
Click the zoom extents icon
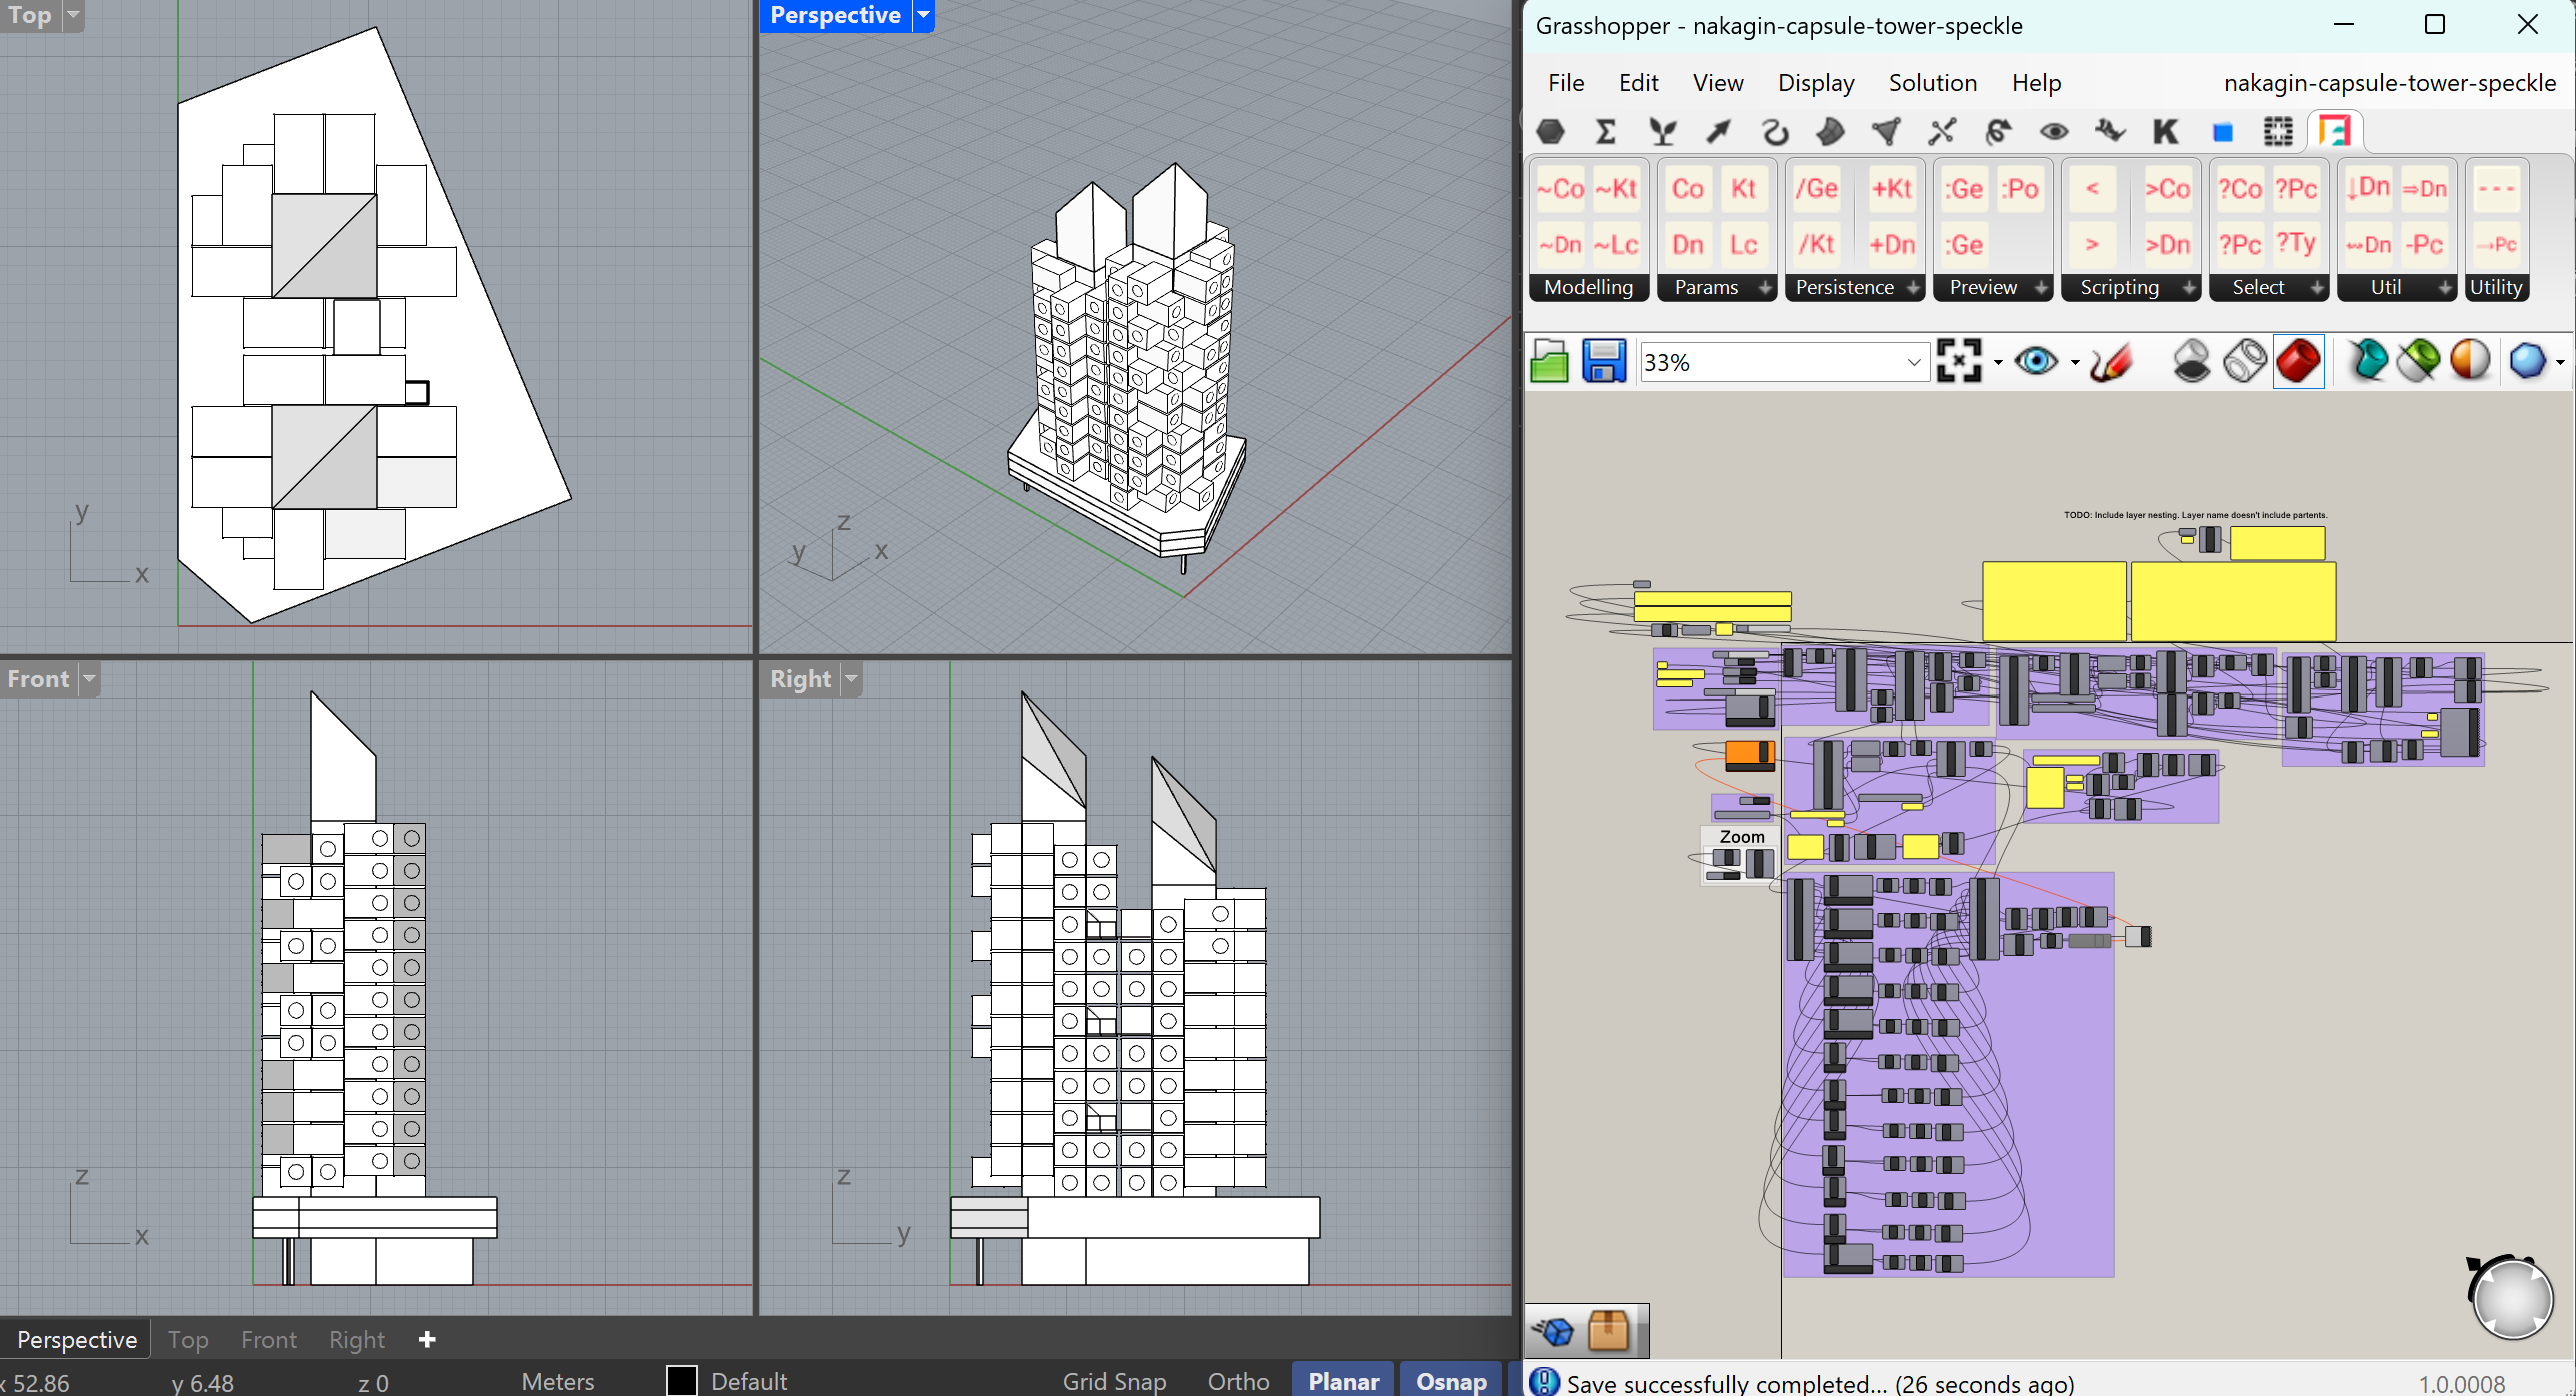(1958, 361)
